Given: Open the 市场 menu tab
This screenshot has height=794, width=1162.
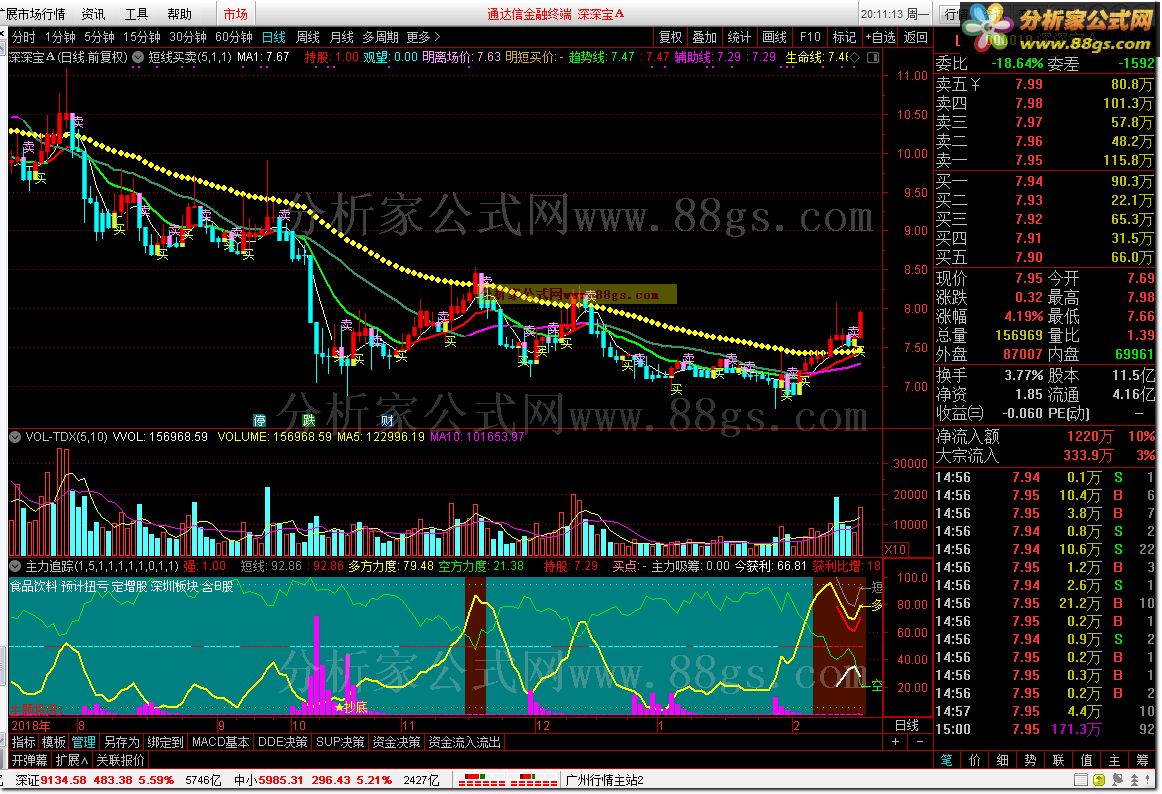Looking at the screenshot, I should (x=236, y=14).
